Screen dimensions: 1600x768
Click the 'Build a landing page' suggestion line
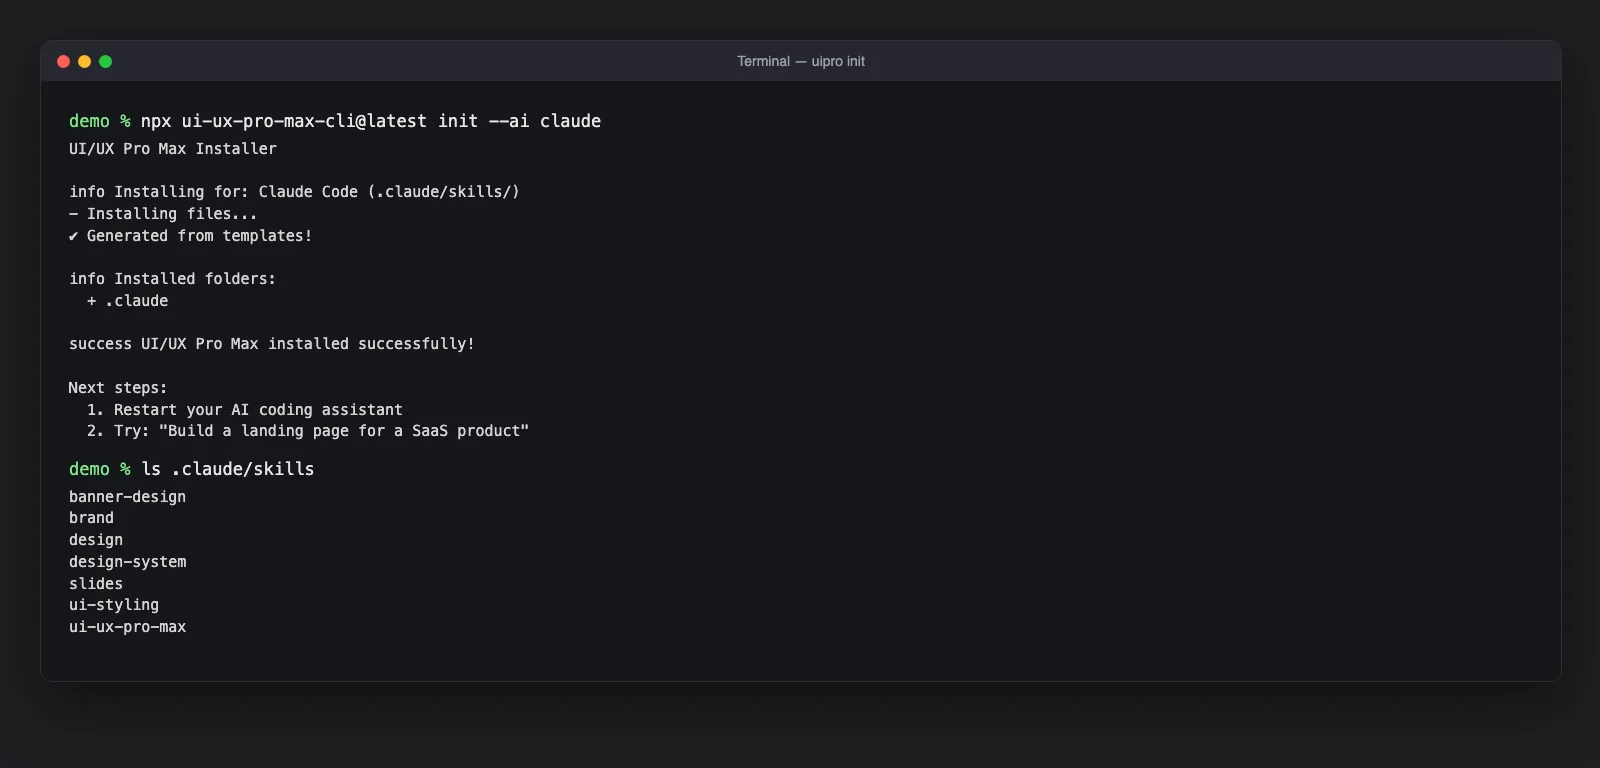click(x=308, y=431)
